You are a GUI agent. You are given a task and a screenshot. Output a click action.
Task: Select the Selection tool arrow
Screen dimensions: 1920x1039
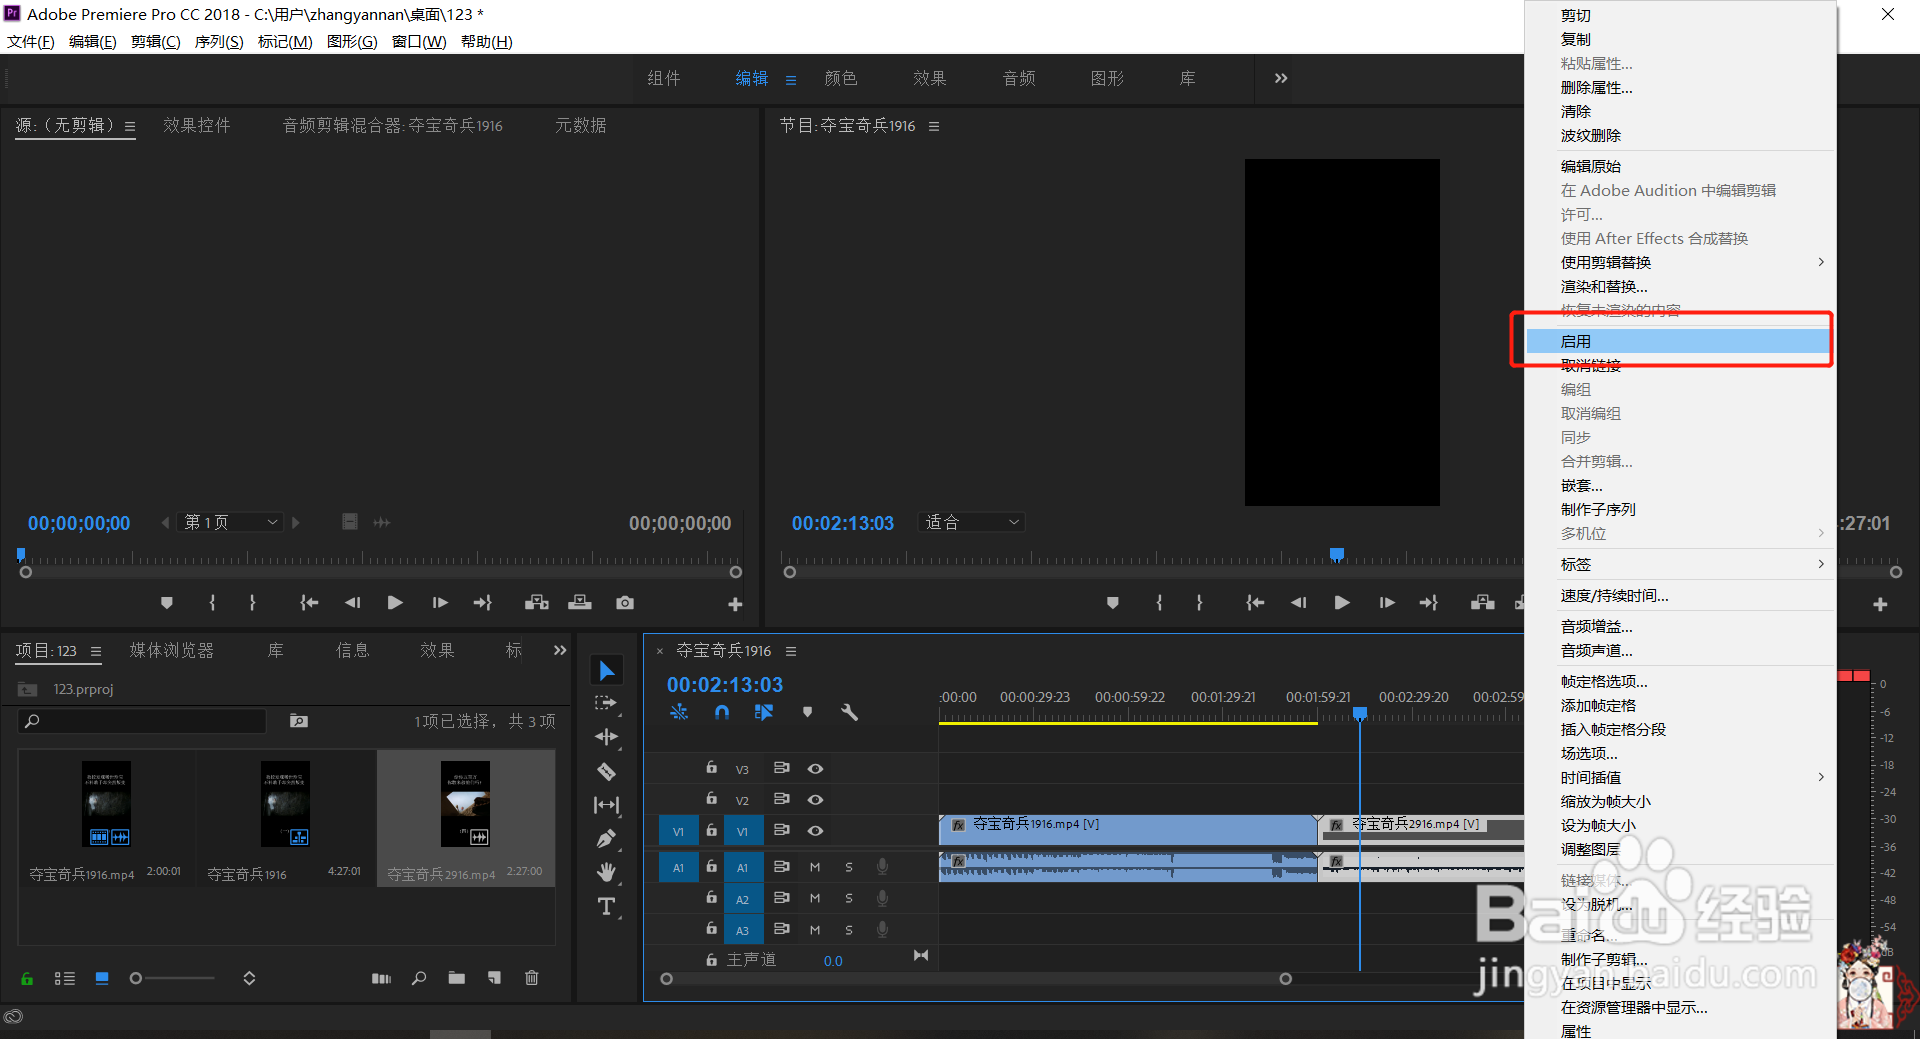606,670
